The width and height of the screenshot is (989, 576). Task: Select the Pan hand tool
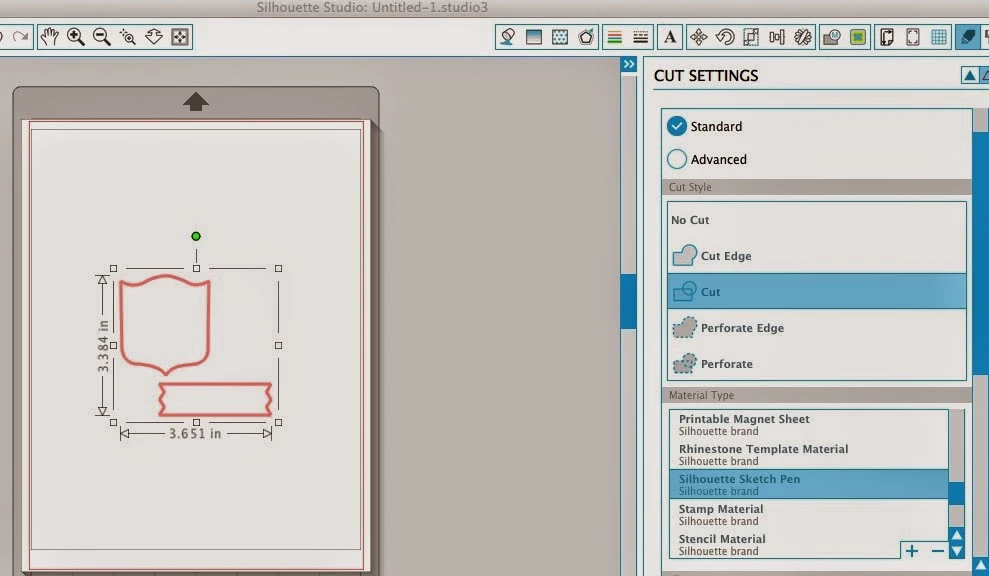[49, 37]
